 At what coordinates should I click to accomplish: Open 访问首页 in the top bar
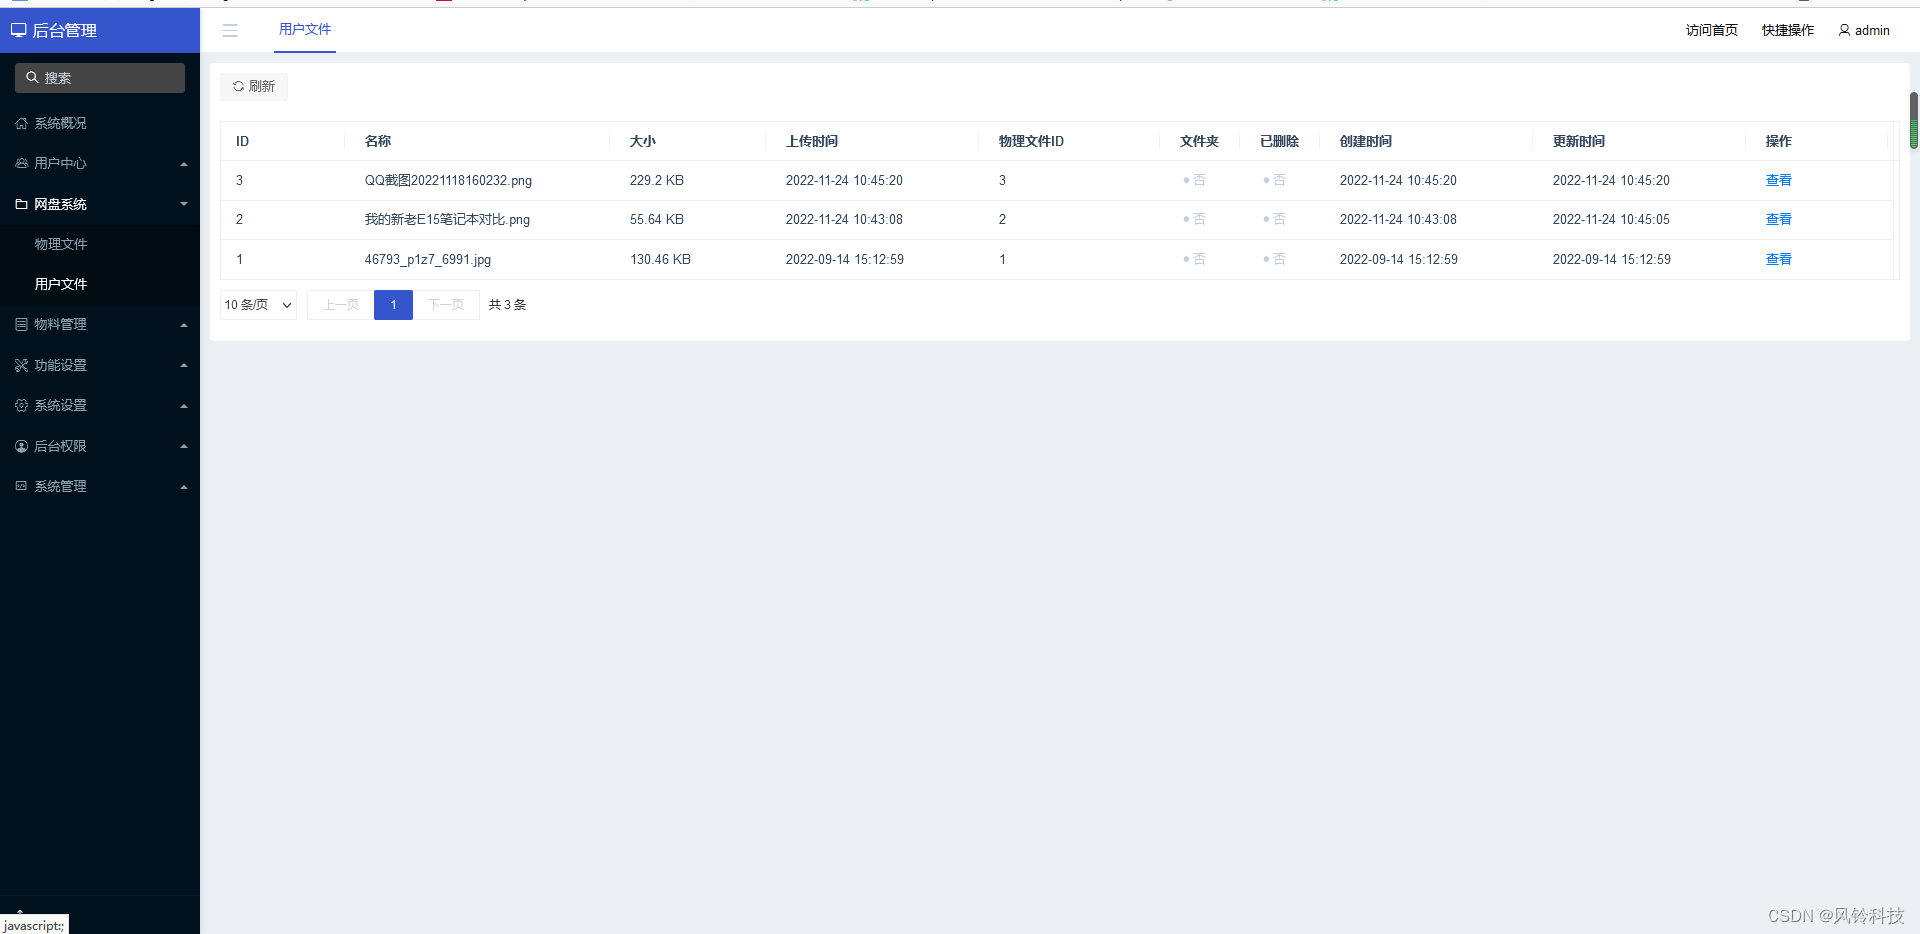point(1711,31)
